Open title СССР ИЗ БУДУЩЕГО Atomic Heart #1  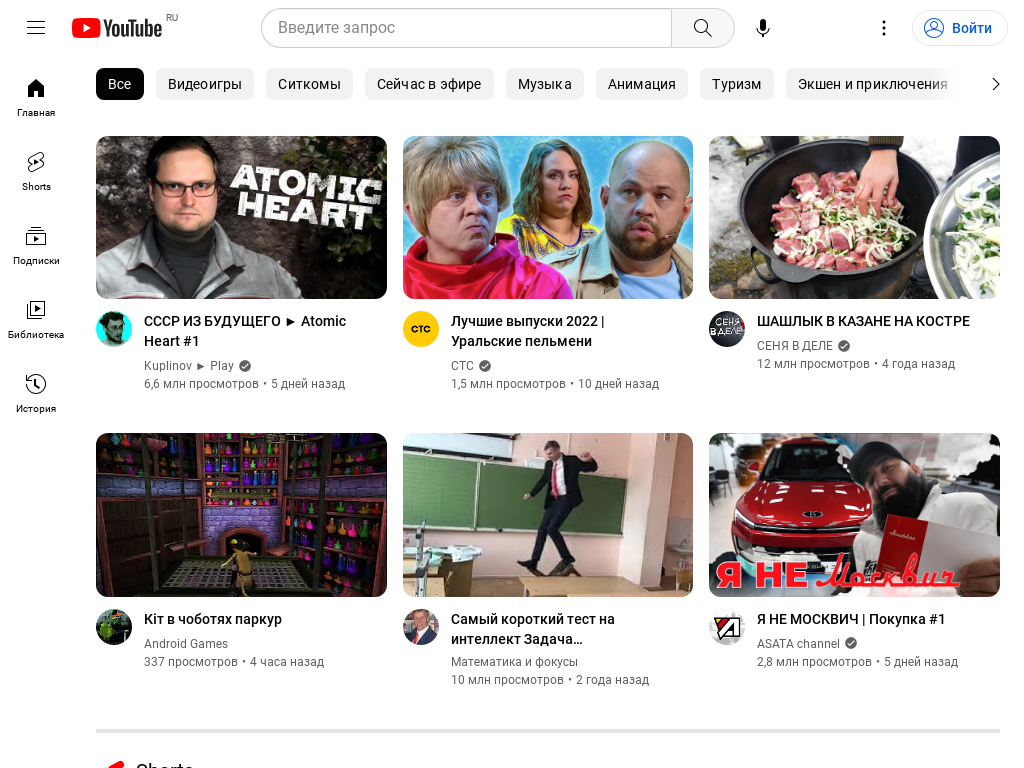(x=245, y=331)
